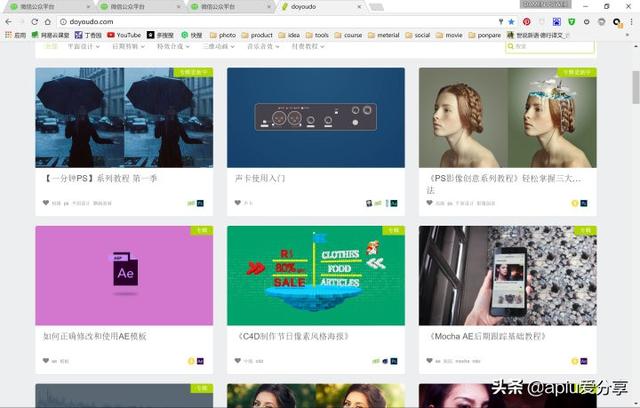Viewport: 640px width, 408px height.
Task: Like the 声卡使用入门 tutorial with heart
Action: coord(238,203)
